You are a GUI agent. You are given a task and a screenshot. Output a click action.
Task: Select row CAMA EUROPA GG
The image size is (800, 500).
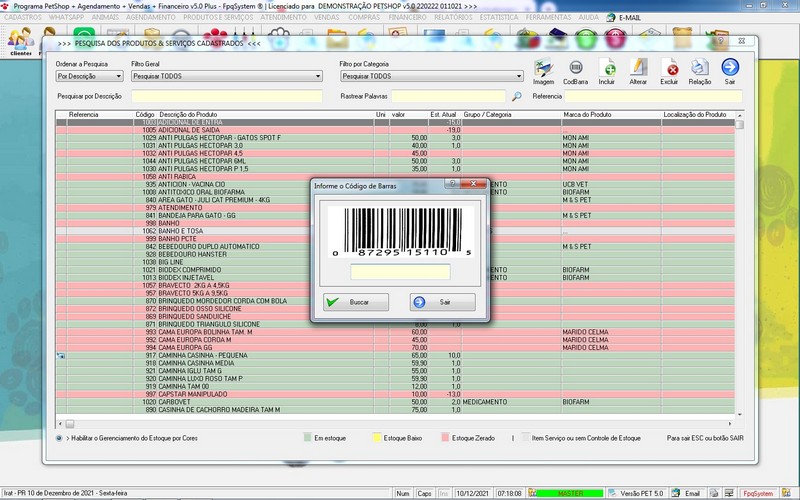click(x=395, y=347)
